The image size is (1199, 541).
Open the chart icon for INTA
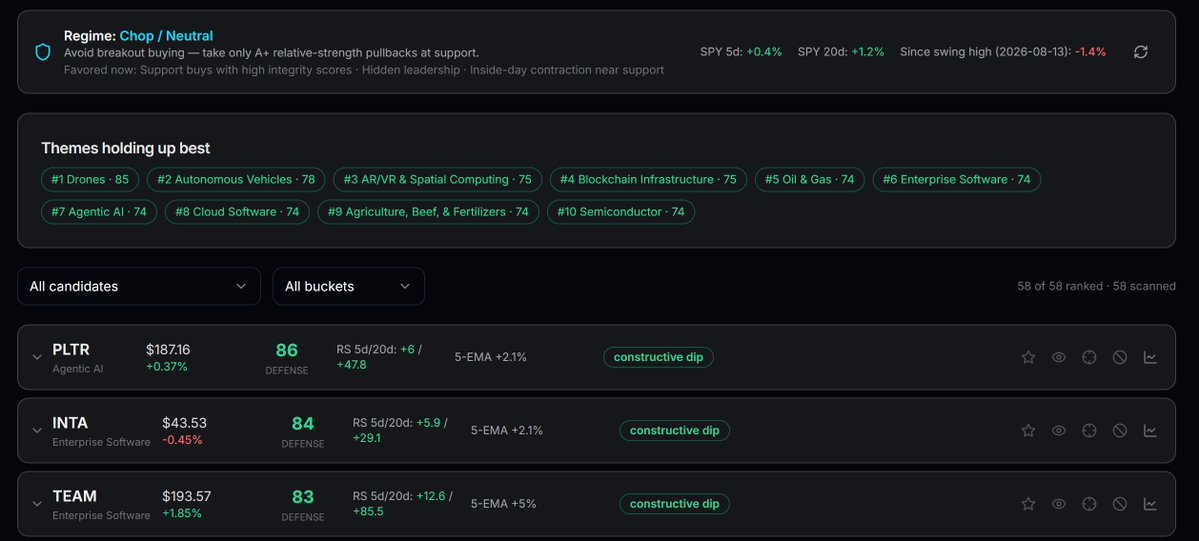tap(1150, 431)
